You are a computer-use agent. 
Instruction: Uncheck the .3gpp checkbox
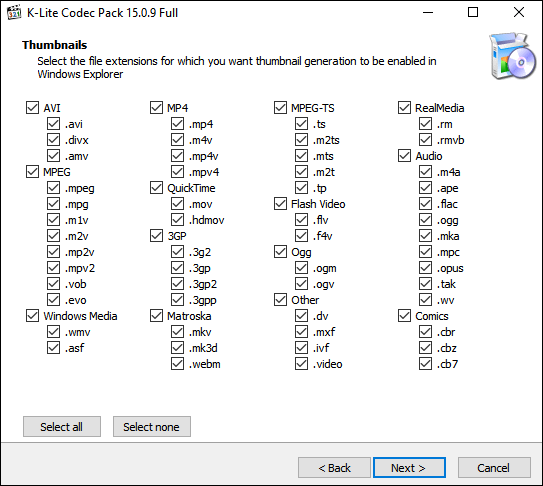(177, 300)
